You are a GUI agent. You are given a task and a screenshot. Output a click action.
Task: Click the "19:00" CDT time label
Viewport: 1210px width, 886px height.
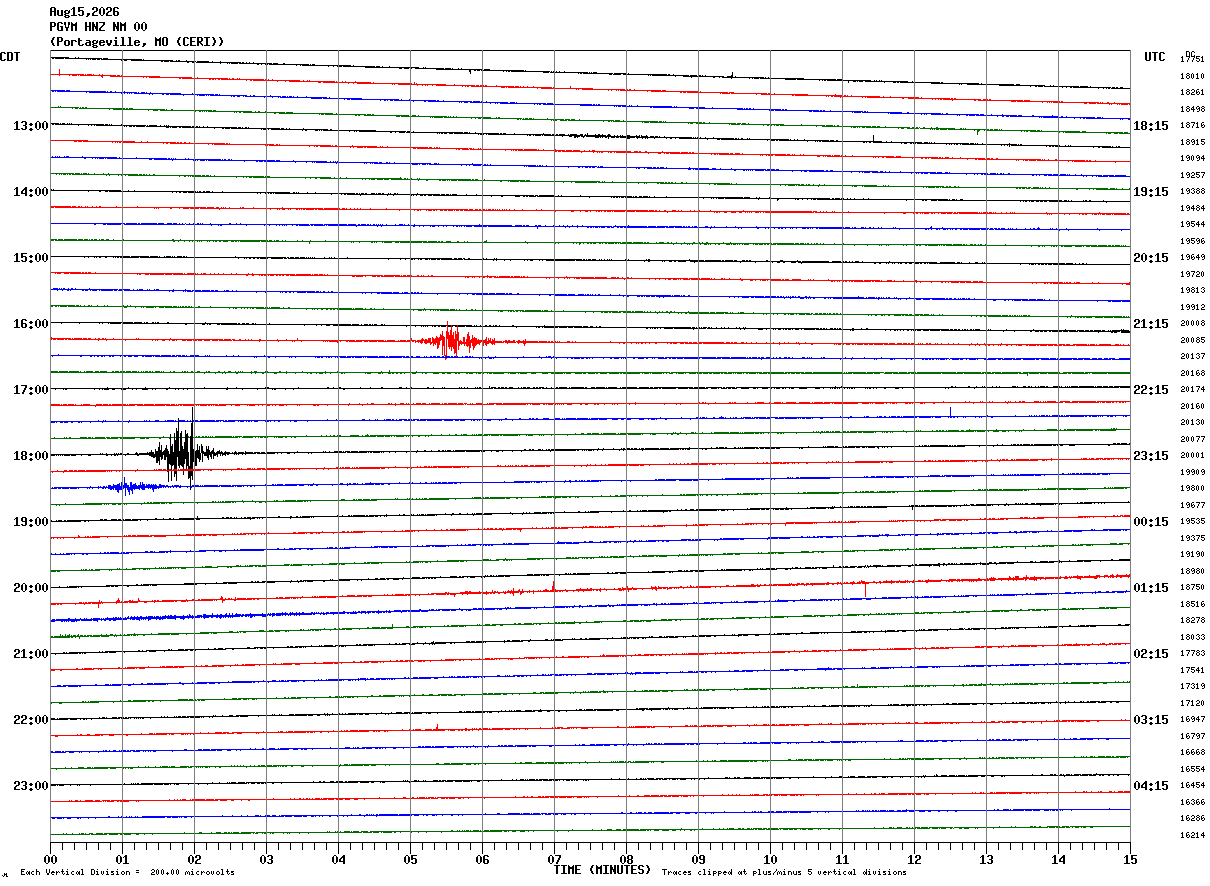pyautogui.click(x=31, y=522)
